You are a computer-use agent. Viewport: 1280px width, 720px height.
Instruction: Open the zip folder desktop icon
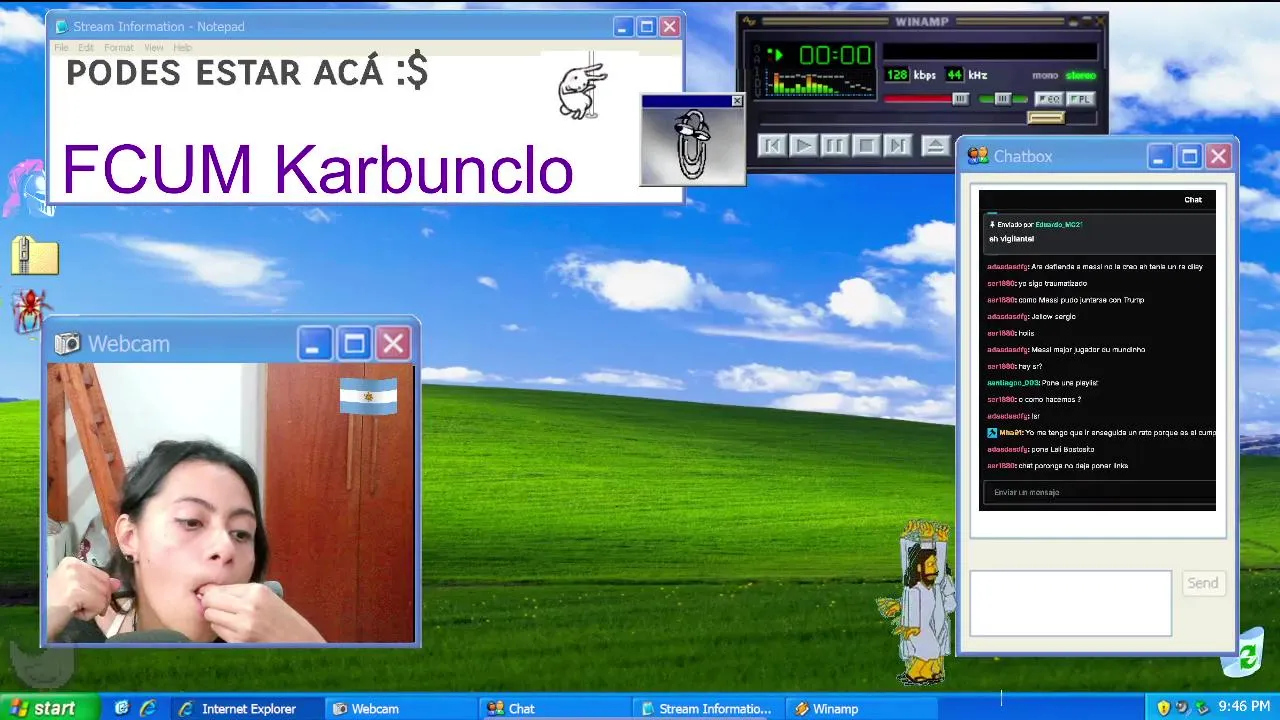point(35,256)
